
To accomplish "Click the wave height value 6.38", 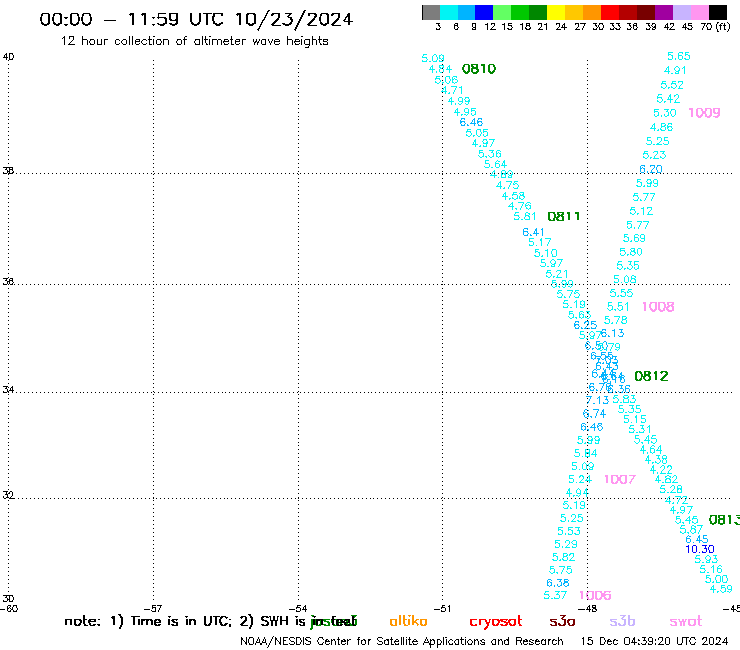I will 558,583.
